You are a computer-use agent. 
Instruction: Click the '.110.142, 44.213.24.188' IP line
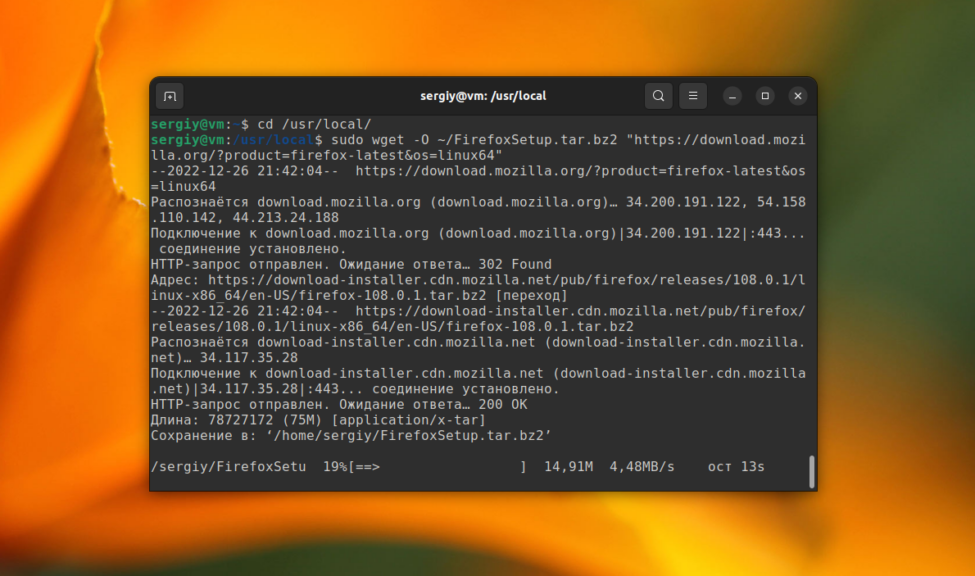245,218
